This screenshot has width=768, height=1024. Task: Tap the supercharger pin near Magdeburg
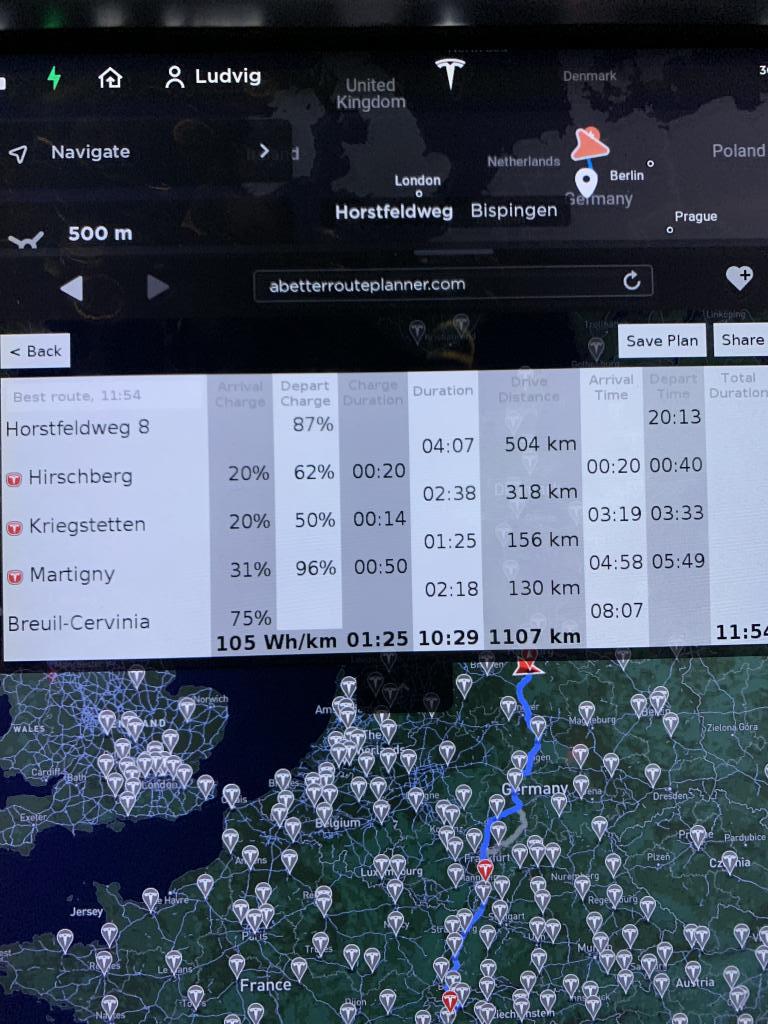coord(586,712)
